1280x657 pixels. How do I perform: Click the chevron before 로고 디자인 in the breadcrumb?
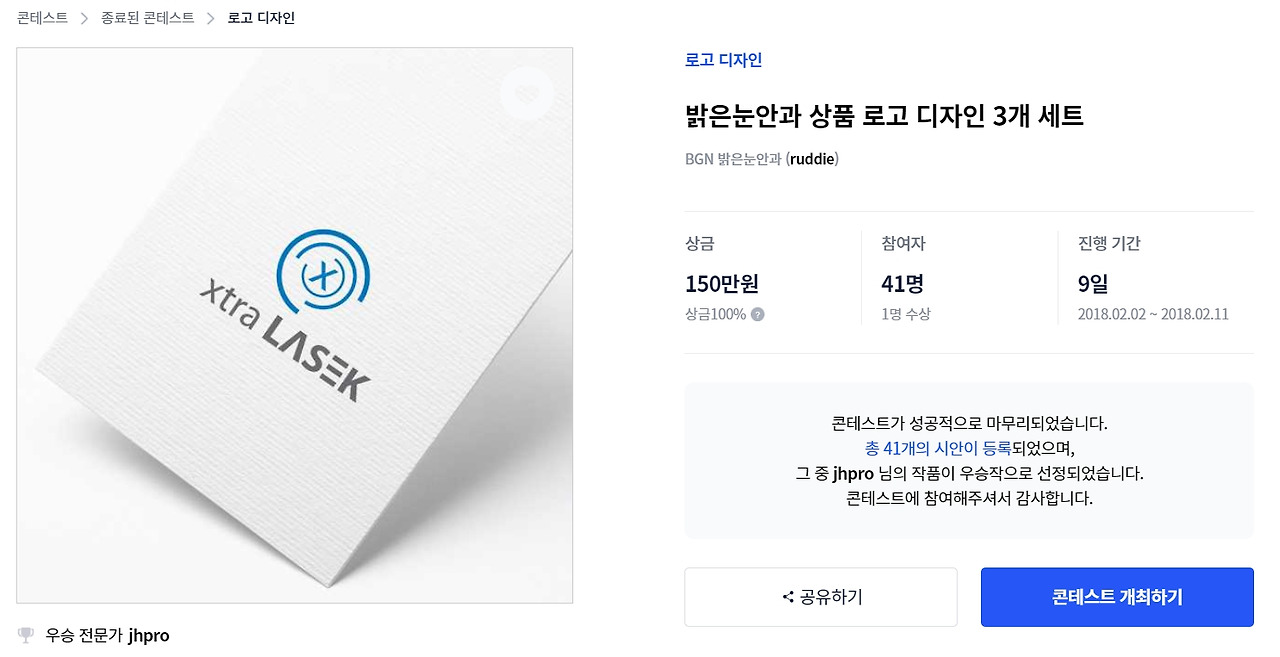(211, 18)
